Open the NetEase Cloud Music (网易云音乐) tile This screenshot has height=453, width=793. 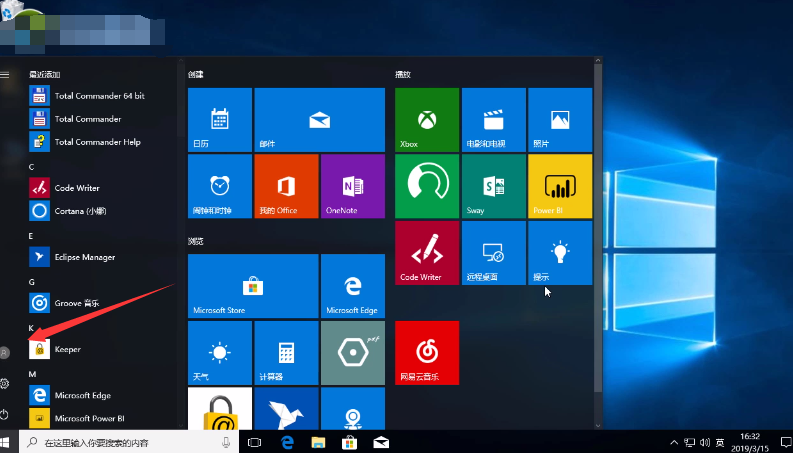(x=427, y=352)
